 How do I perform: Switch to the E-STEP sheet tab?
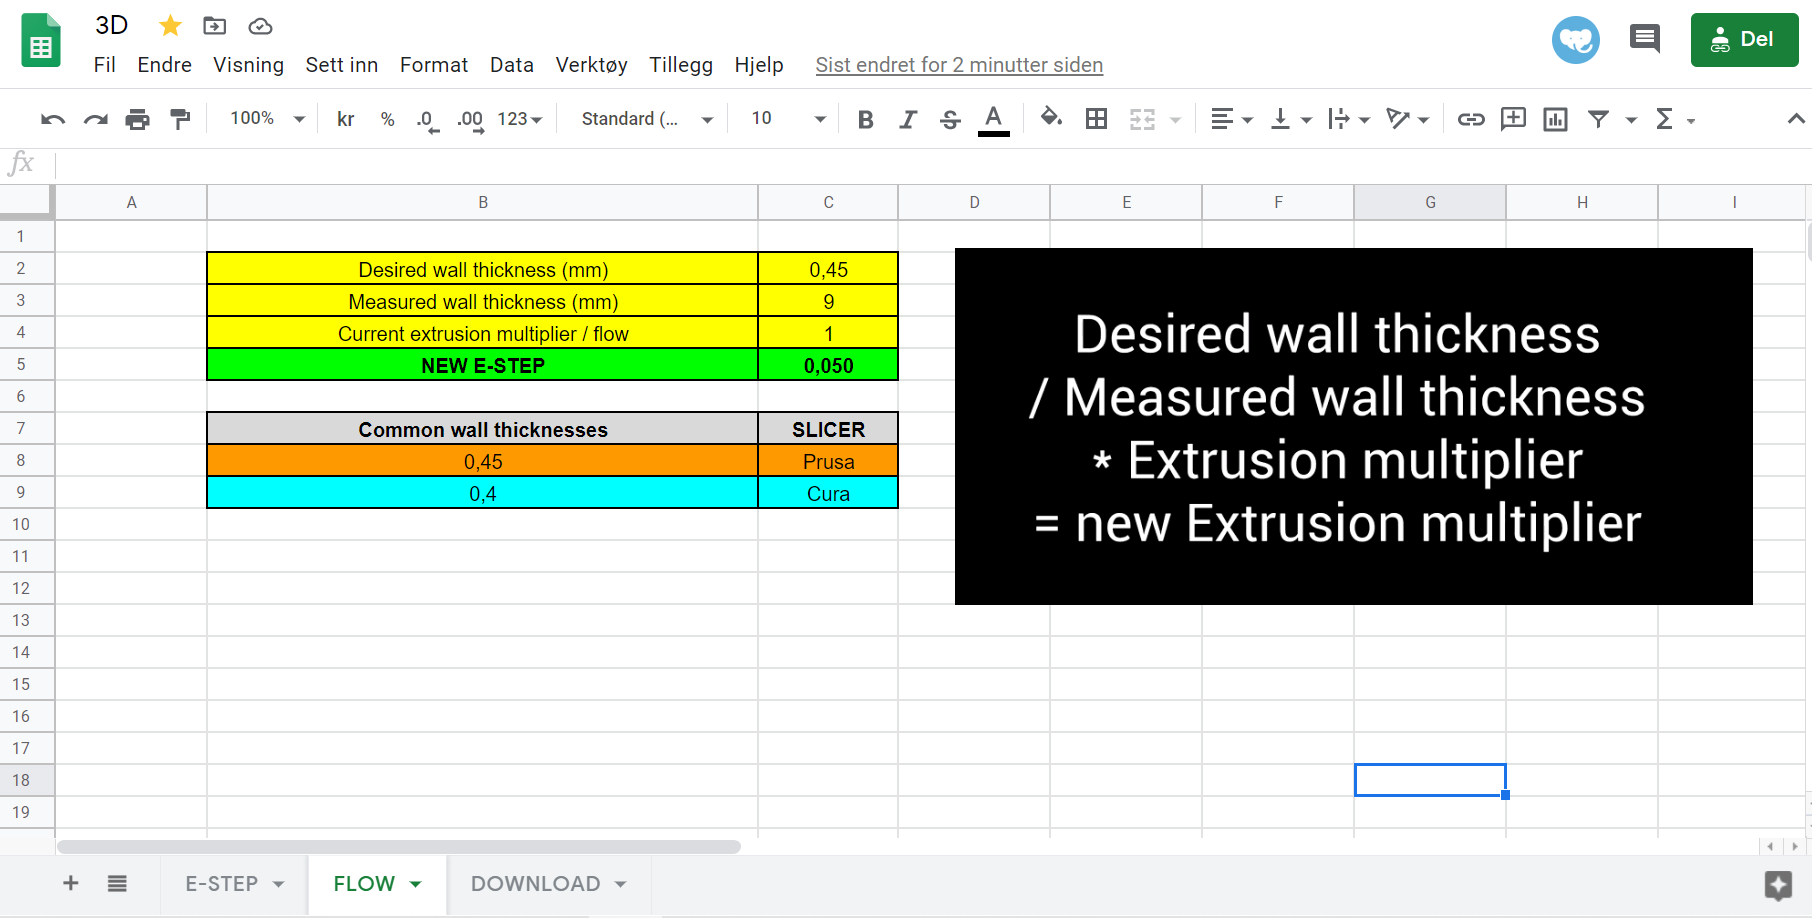(234, 884)
